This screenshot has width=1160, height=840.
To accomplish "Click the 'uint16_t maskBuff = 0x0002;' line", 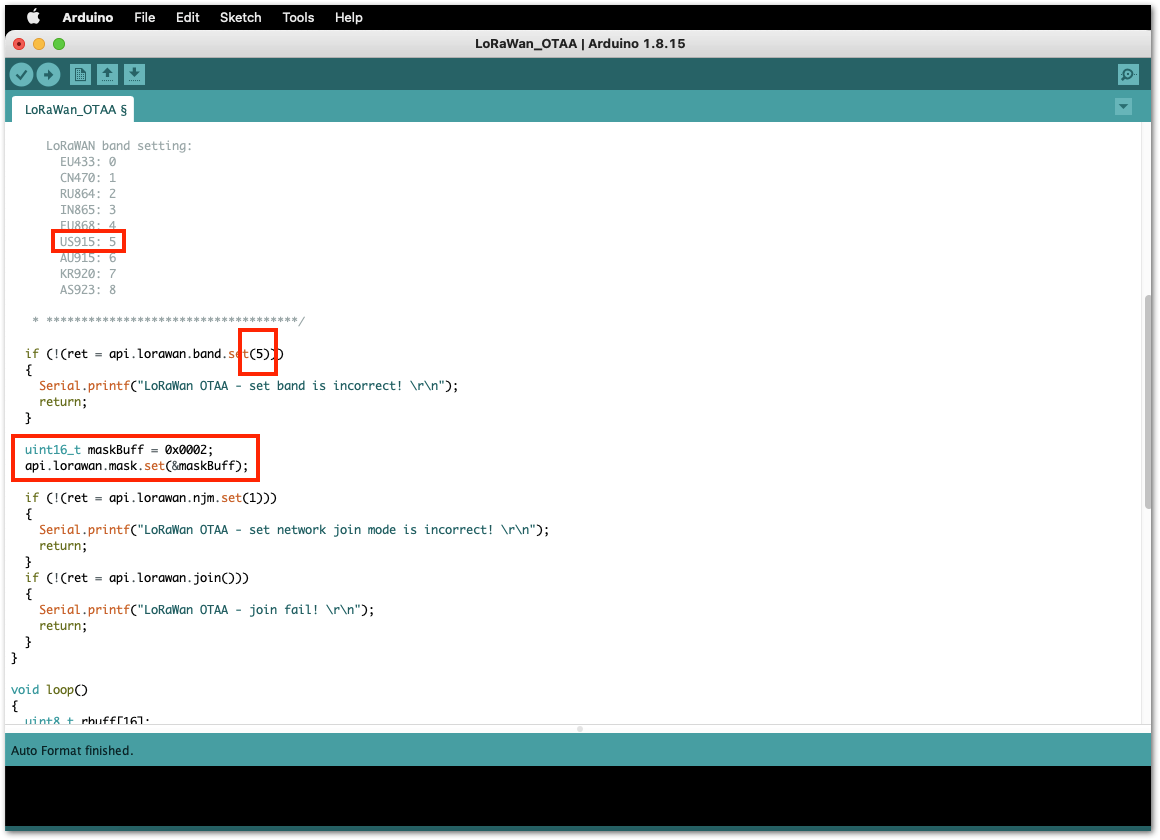I will click(x=119, y=450).
